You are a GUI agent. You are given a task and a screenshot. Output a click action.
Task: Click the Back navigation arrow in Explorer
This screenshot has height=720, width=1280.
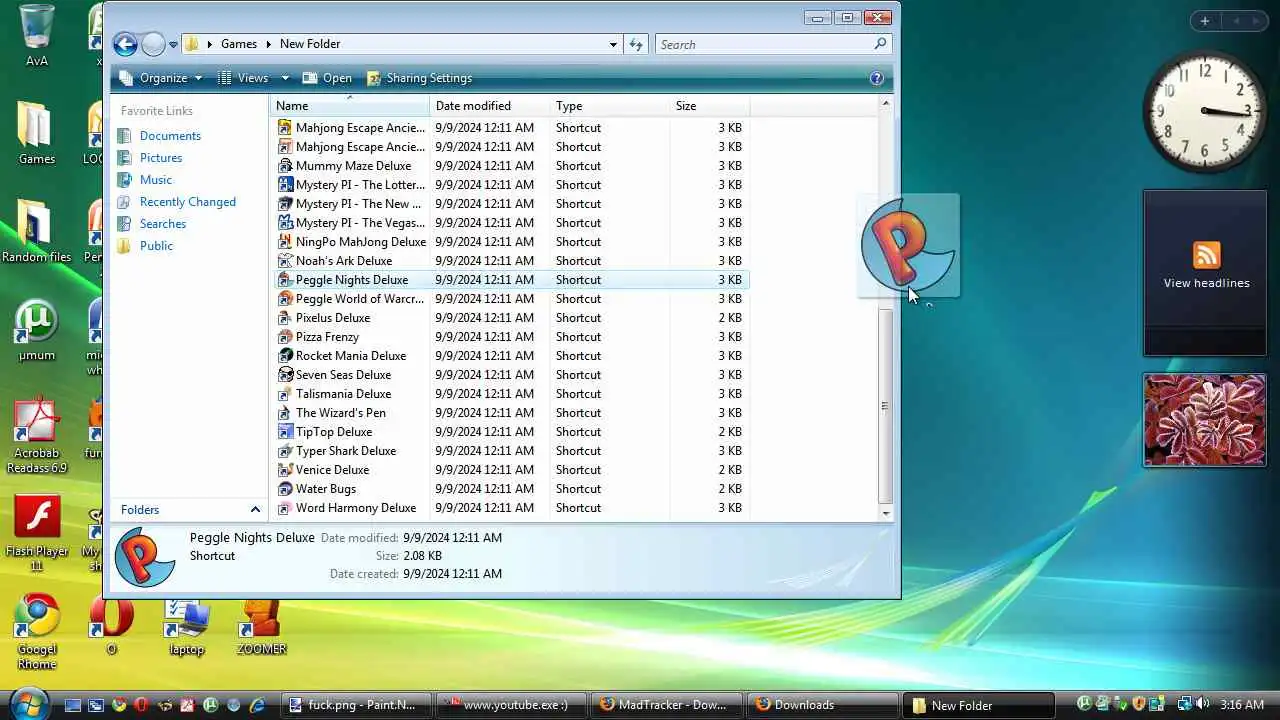click(125, 44)
